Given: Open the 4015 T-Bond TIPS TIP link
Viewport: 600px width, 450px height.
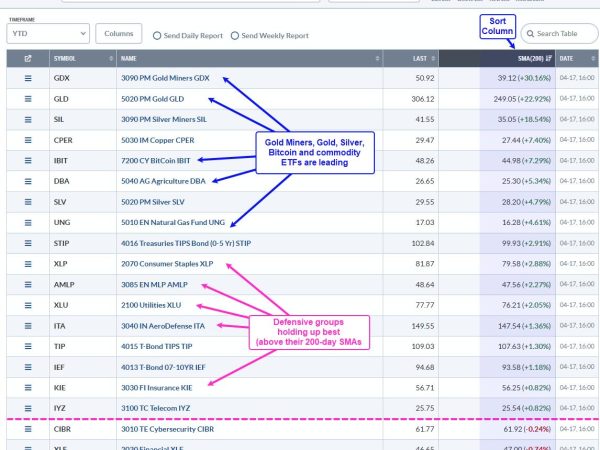Looking at the screenshot, I should pyautogui.click(x=157, y=346).
